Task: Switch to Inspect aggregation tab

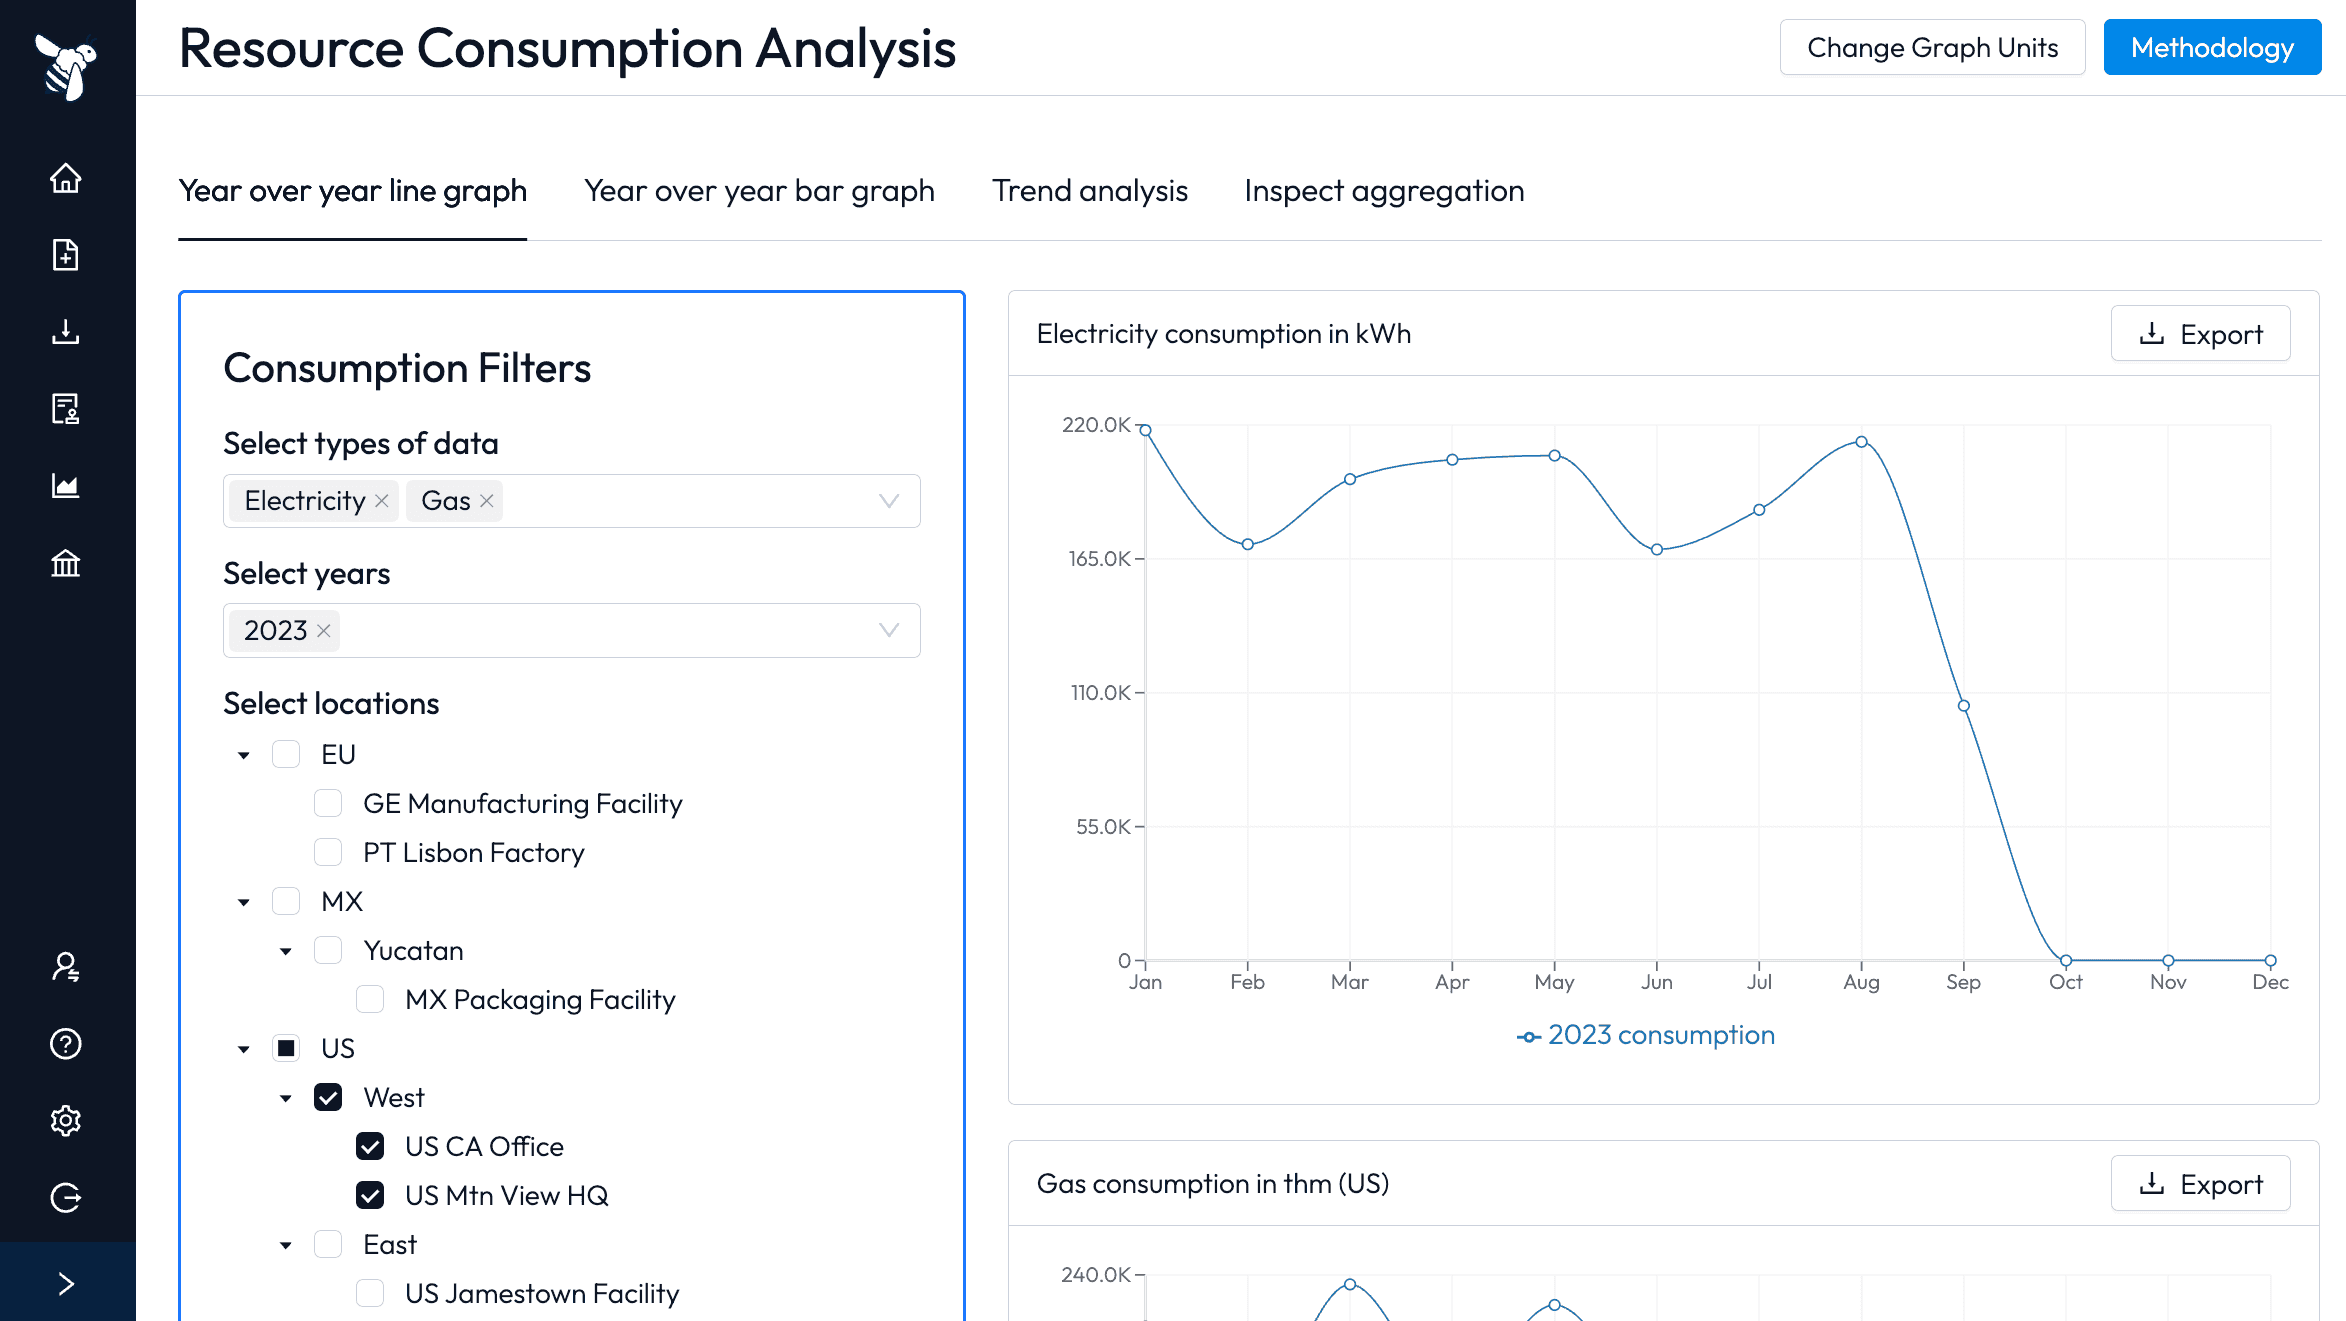Action: pos(1384,191)
